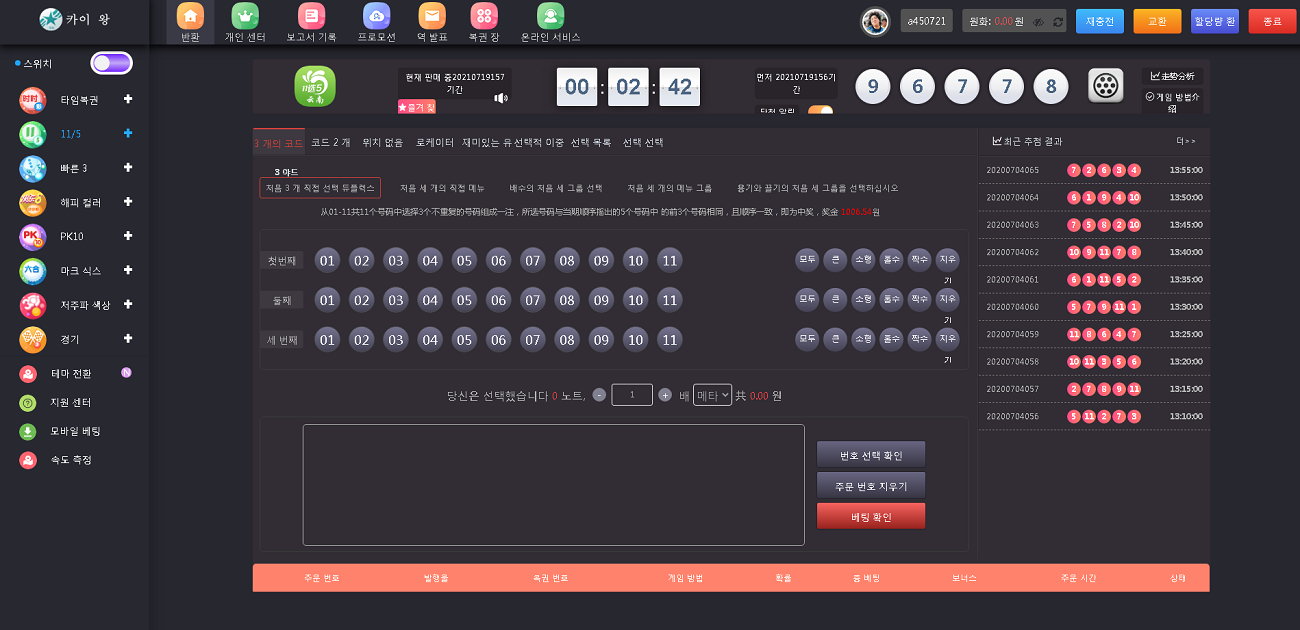Toggle the orange switch under previous draw

pos(820,111)
